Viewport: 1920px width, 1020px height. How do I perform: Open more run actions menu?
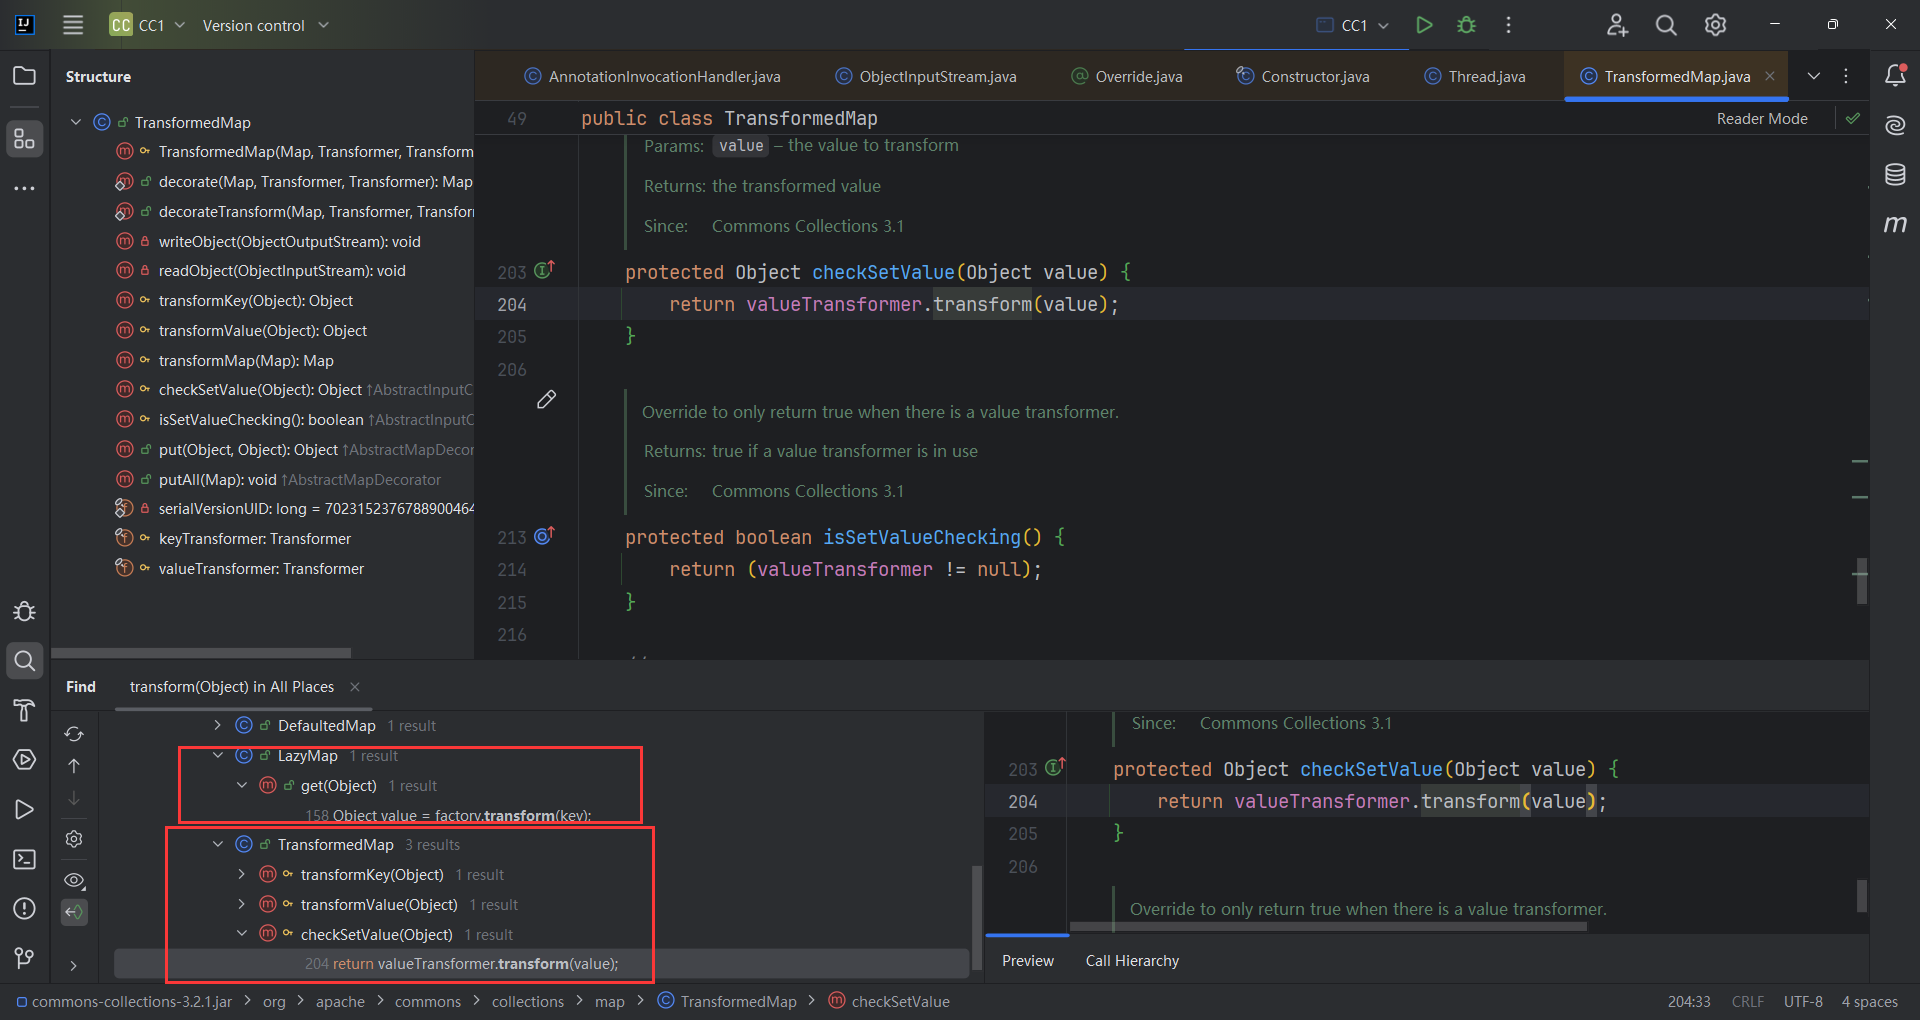click(x=1508, y=25)
